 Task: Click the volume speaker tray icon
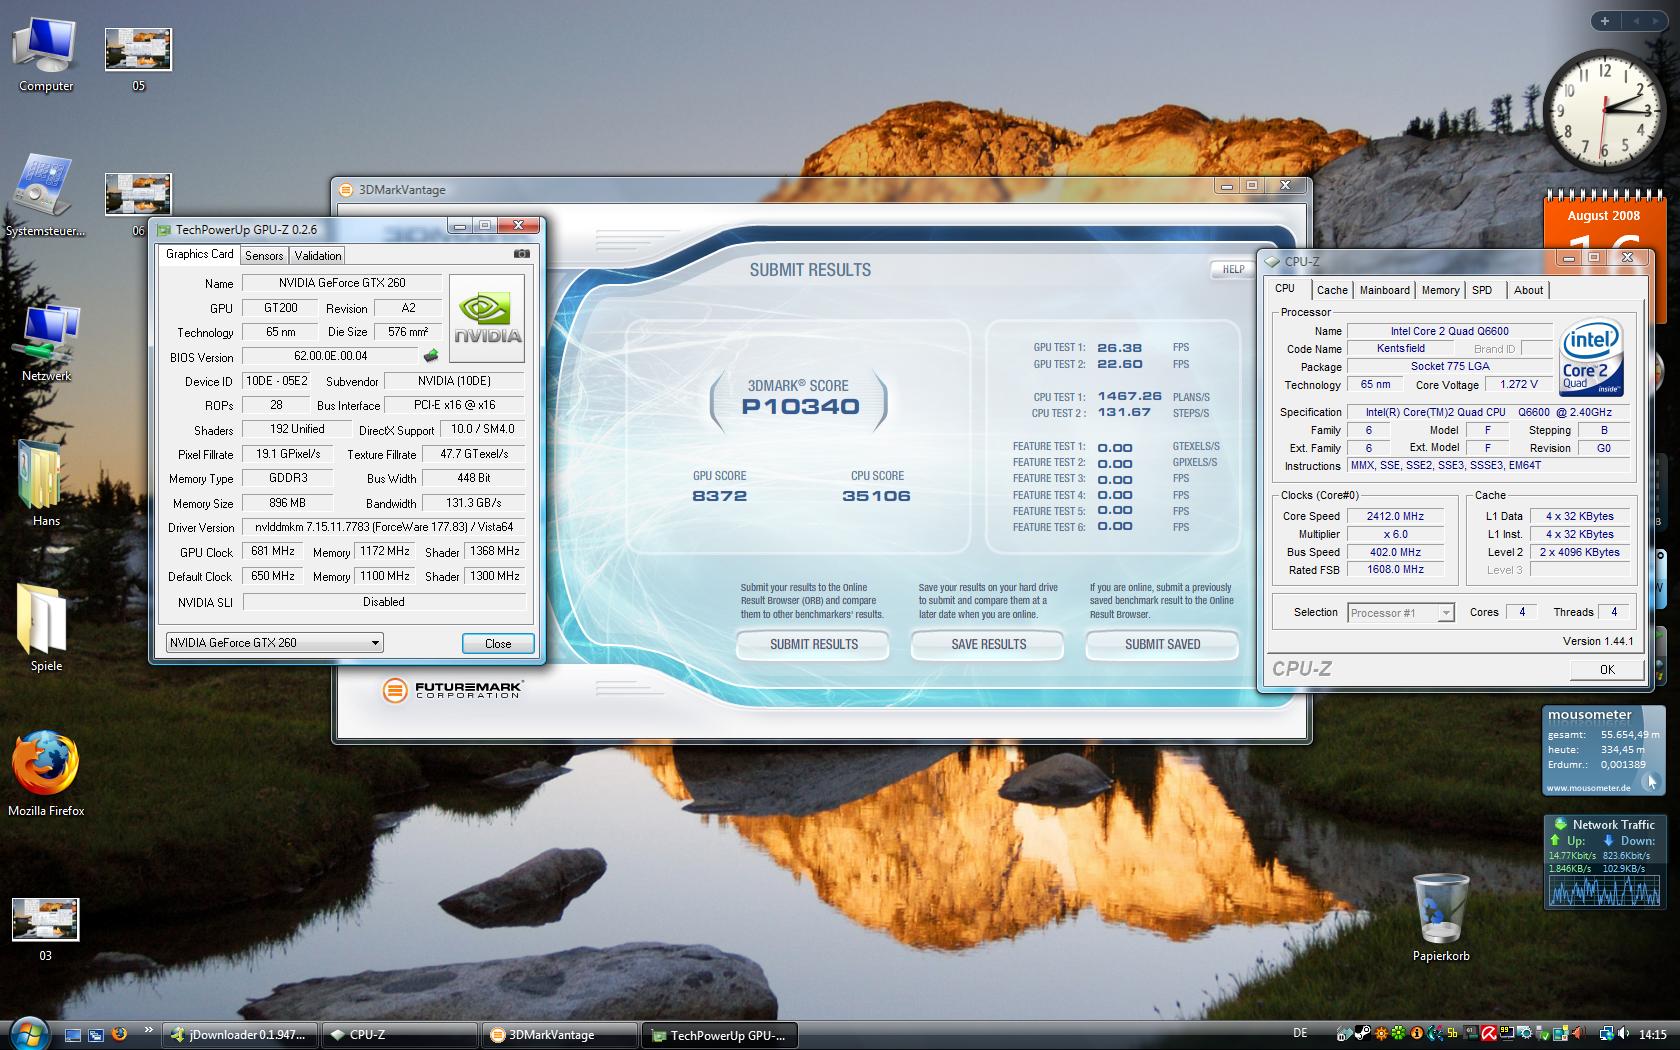pos(1623,1034)
